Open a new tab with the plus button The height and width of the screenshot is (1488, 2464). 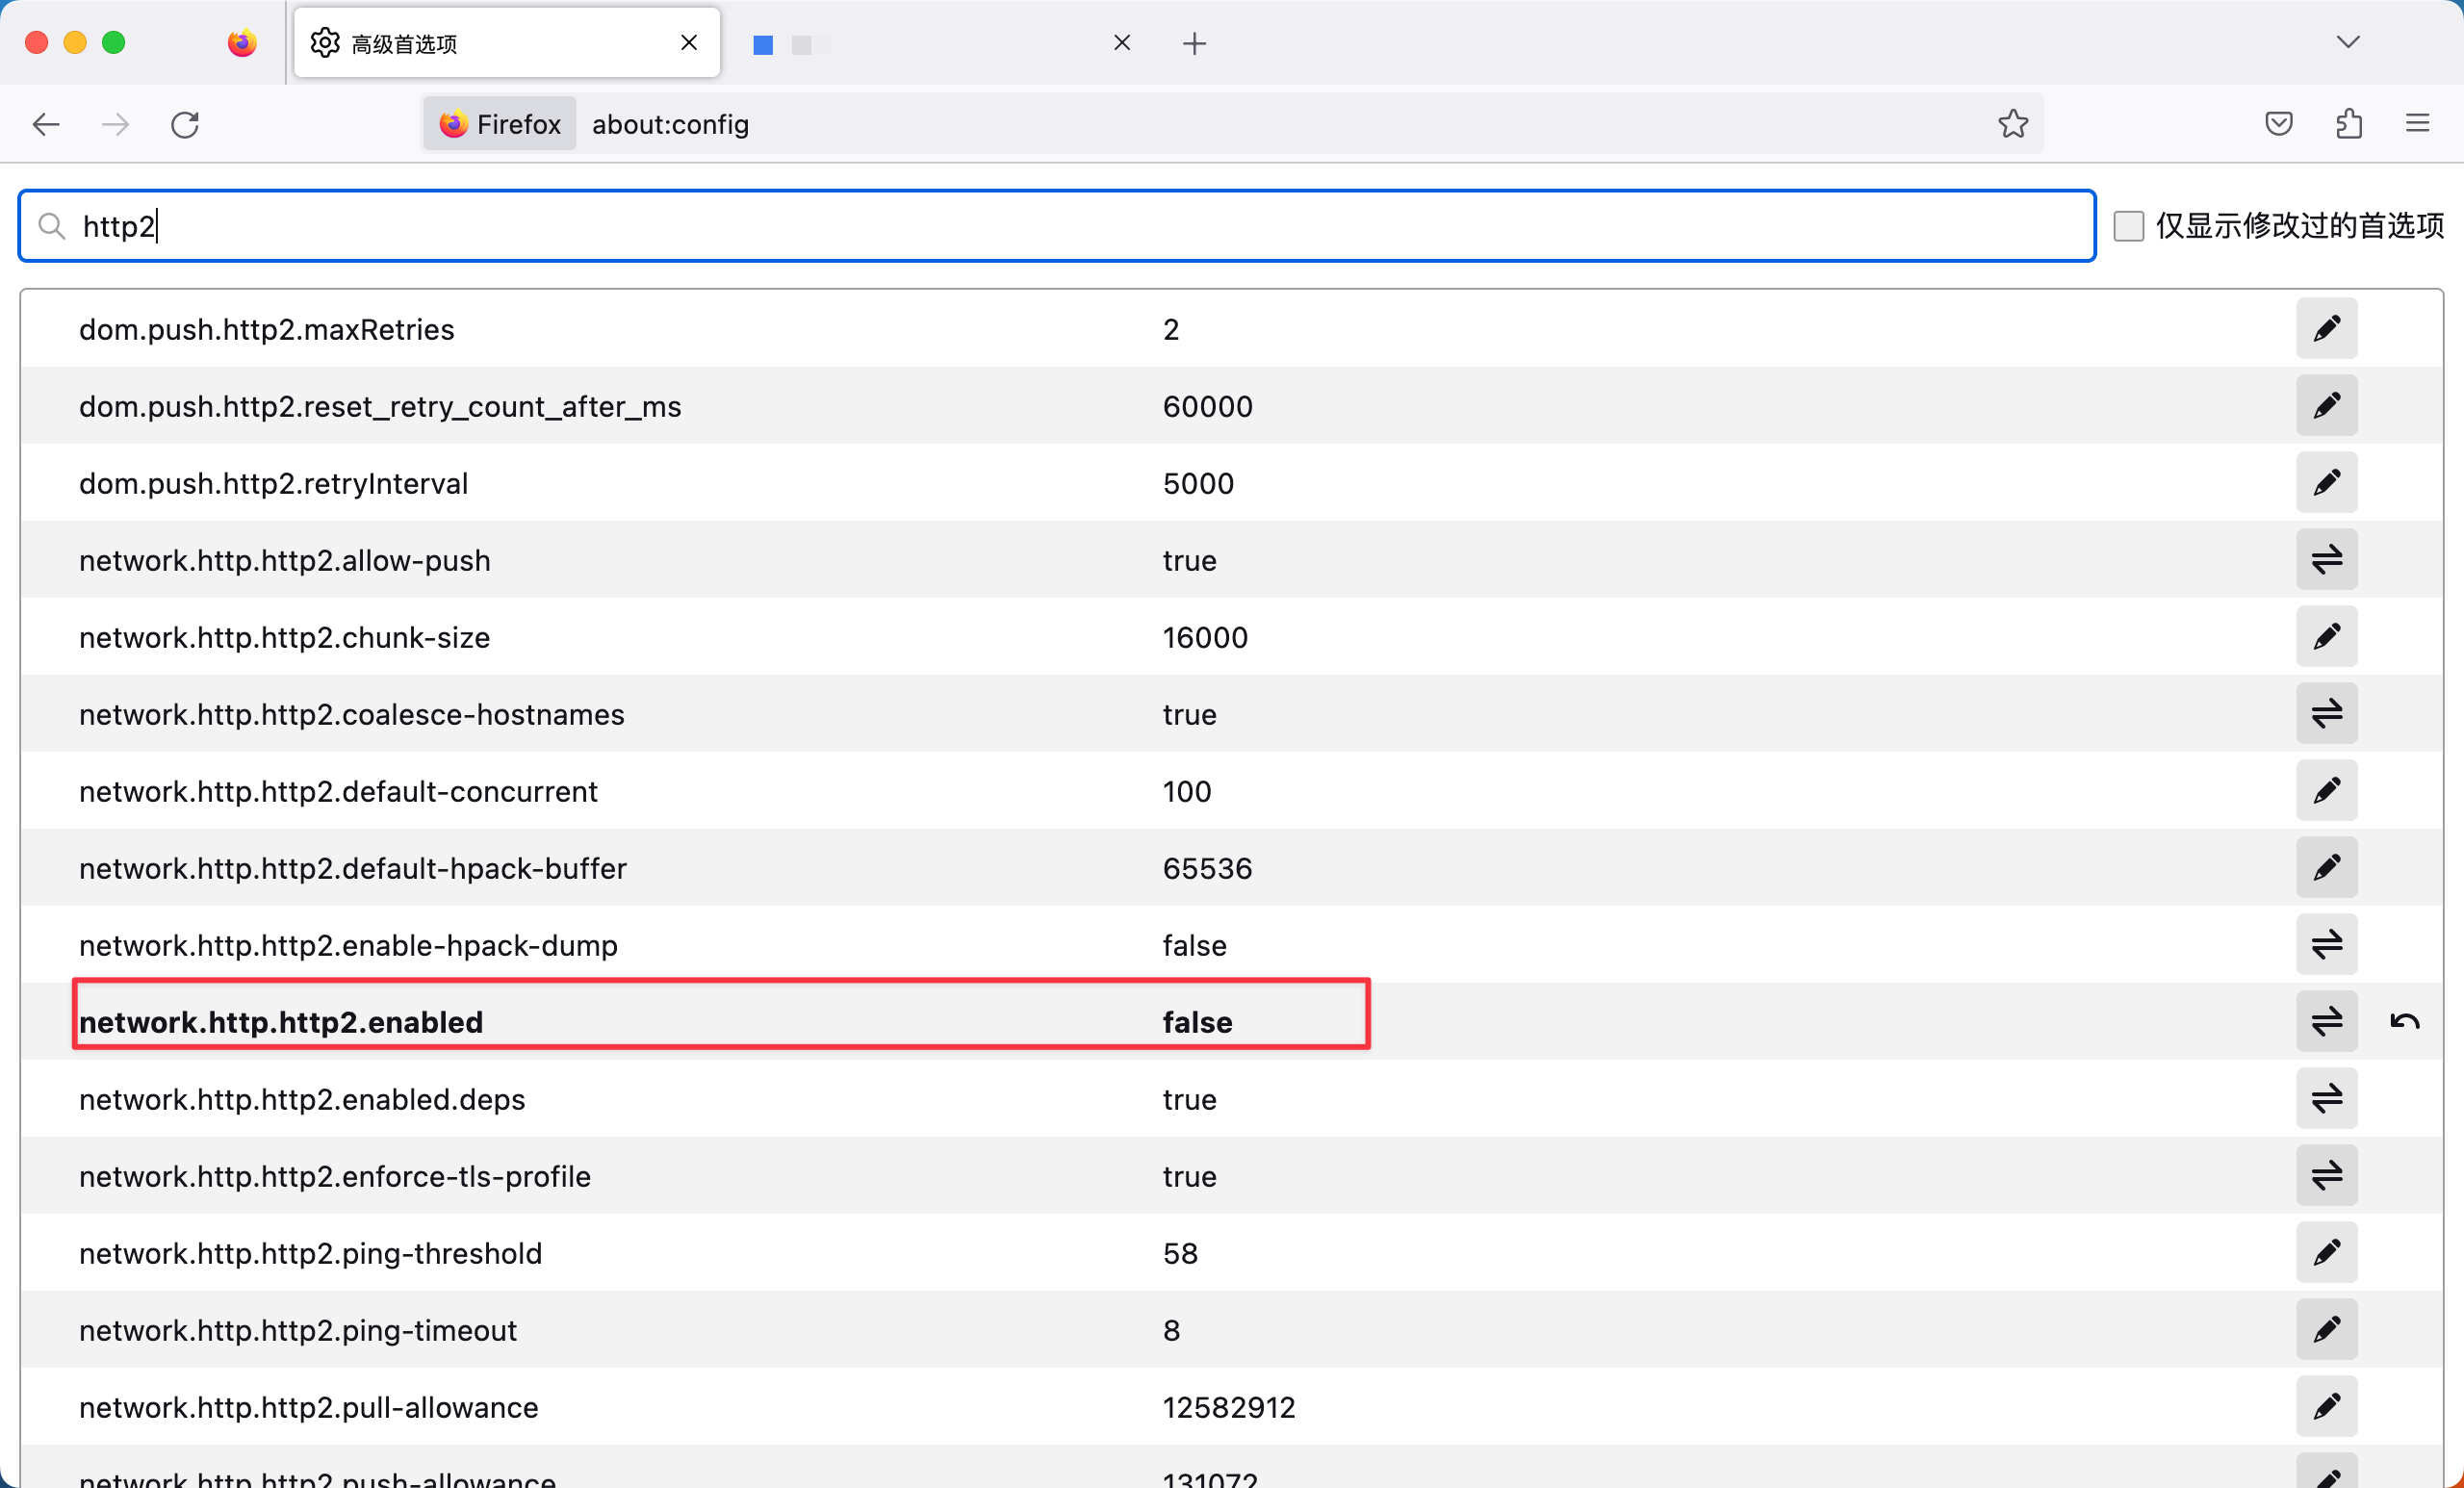[1194, 43]
